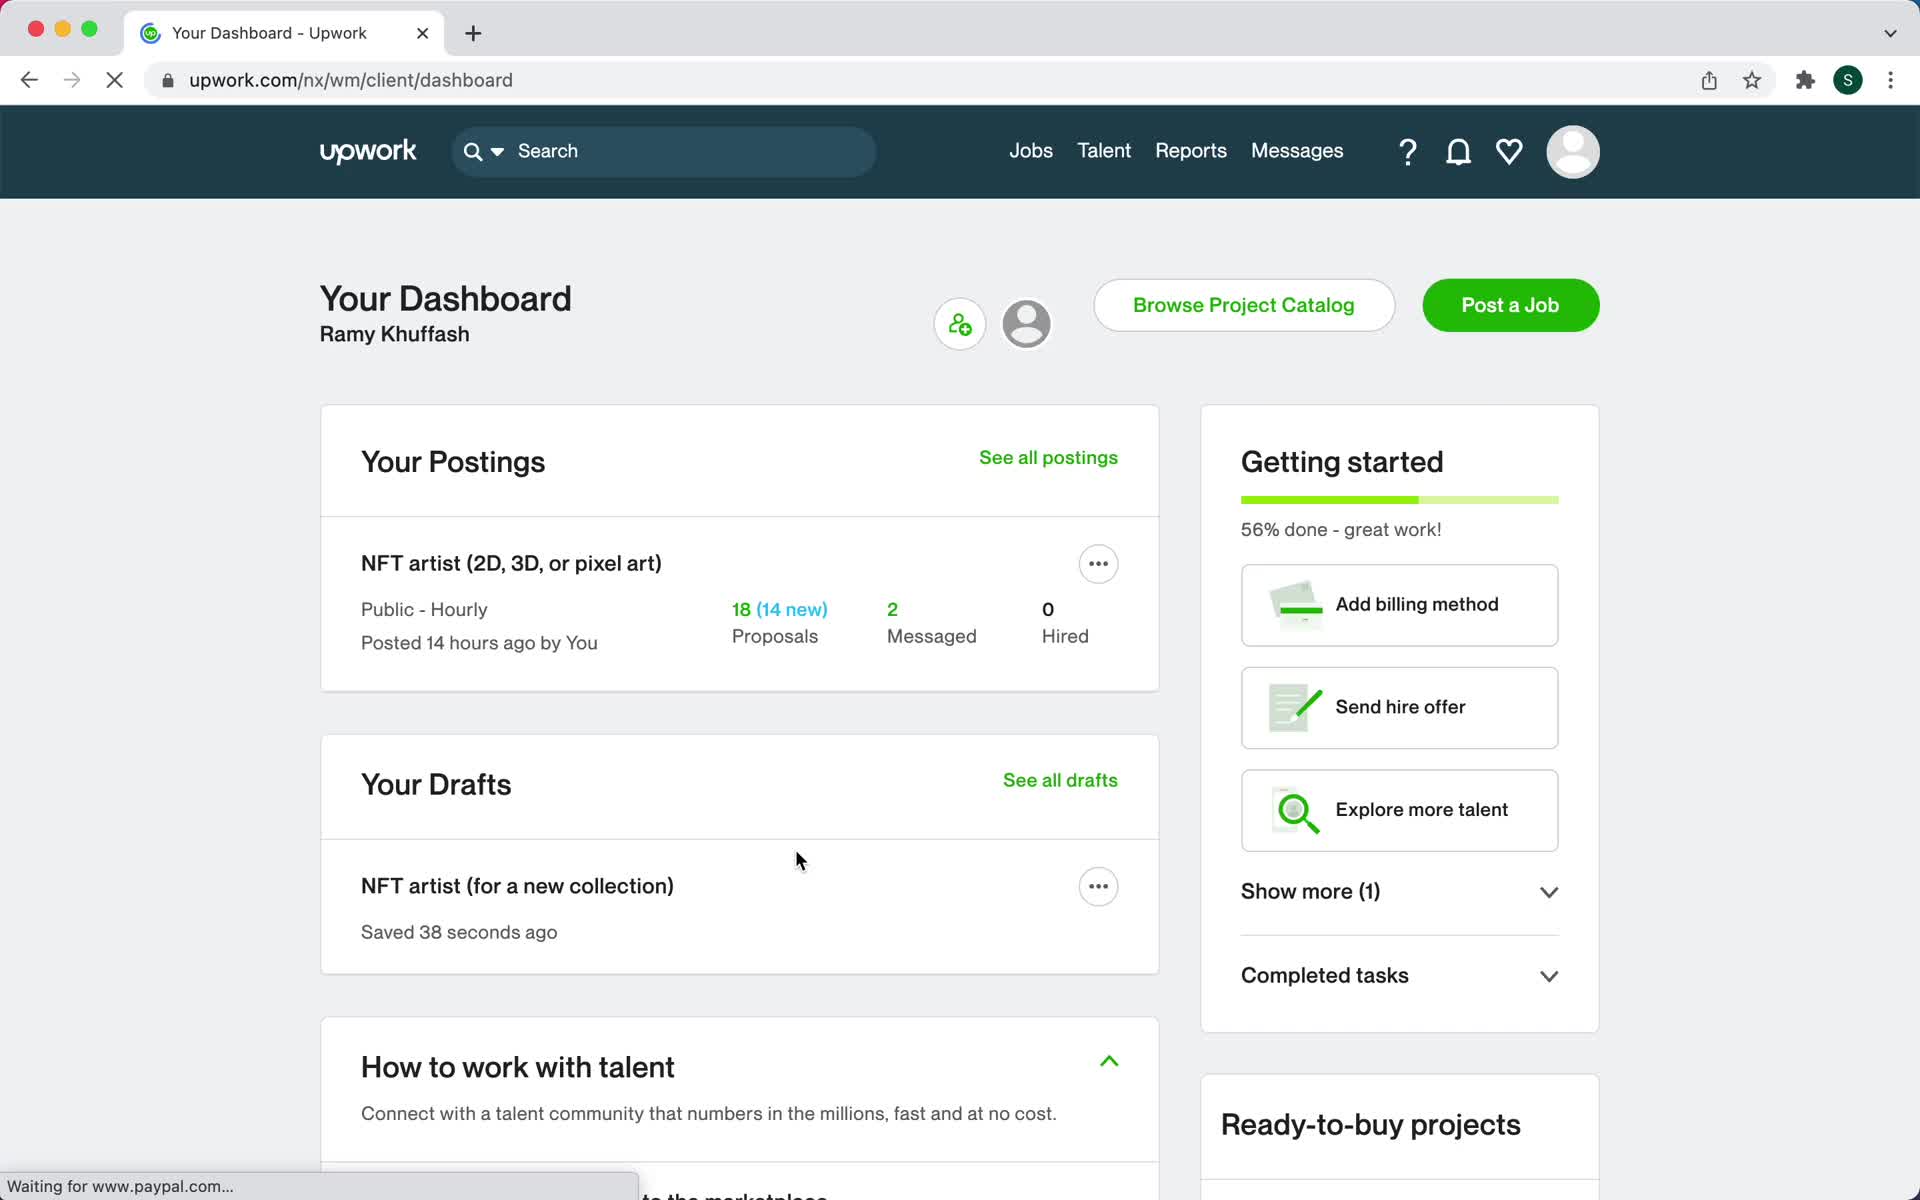Expand the Completed tasks section
This screenshot has width=1920, height=1200.
pyautogui.click(x=1399, y=975)
